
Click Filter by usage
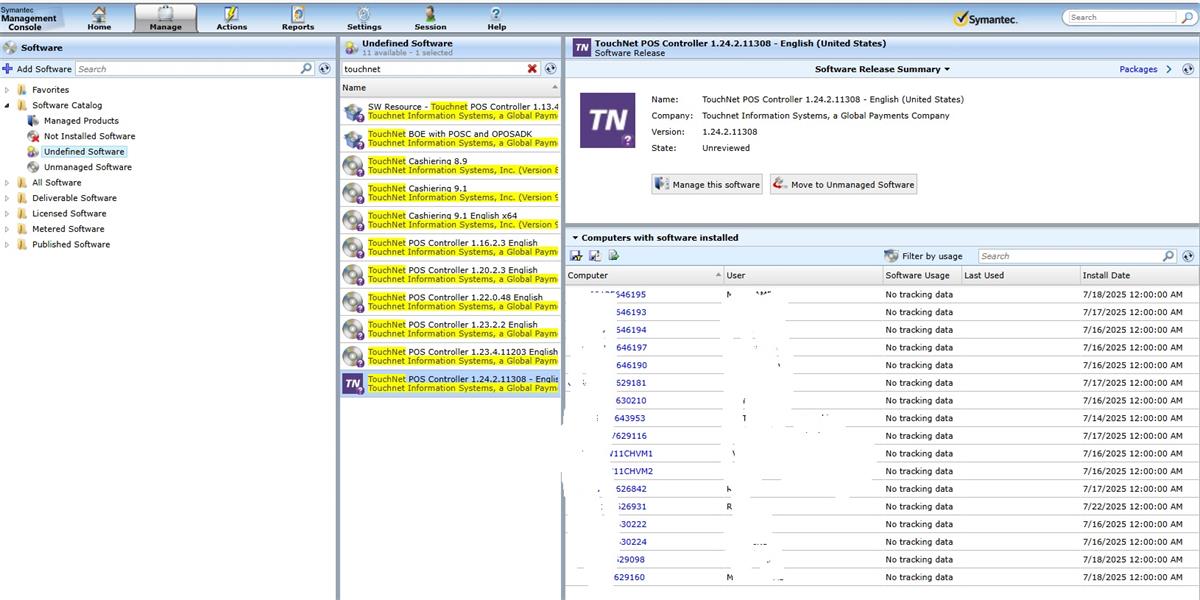pos(924,256)
